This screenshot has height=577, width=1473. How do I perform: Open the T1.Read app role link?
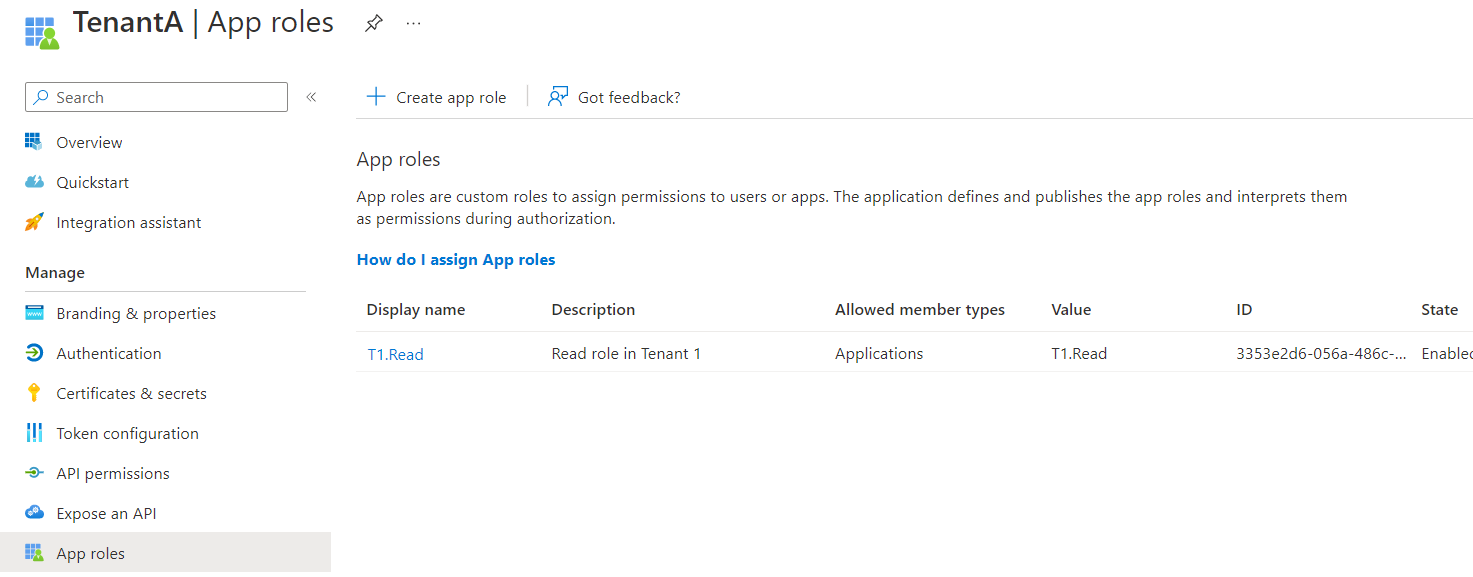(395, 354)
